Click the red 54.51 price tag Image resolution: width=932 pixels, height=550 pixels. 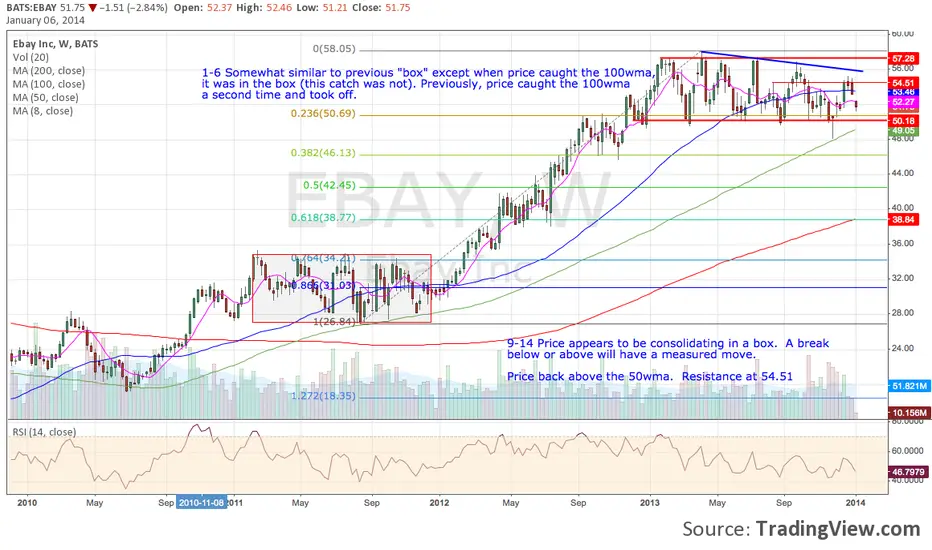[x=903, y=83]
